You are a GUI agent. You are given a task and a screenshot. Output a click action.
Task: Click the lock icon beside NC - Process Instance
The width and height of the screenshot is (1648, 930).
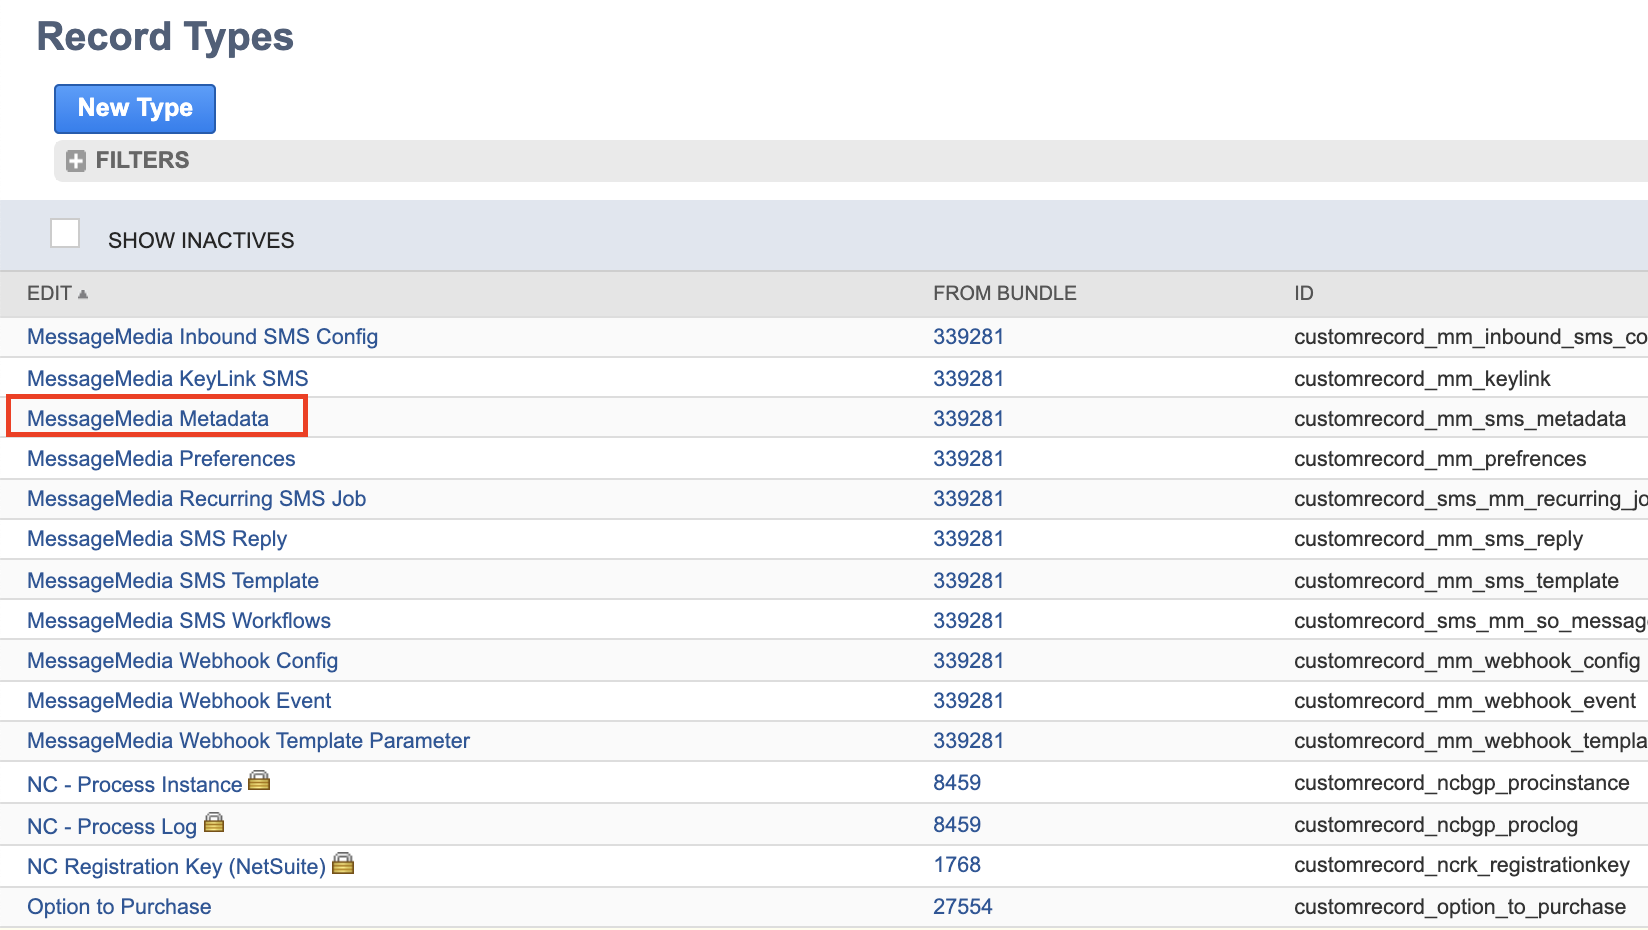tap(259, 780)
